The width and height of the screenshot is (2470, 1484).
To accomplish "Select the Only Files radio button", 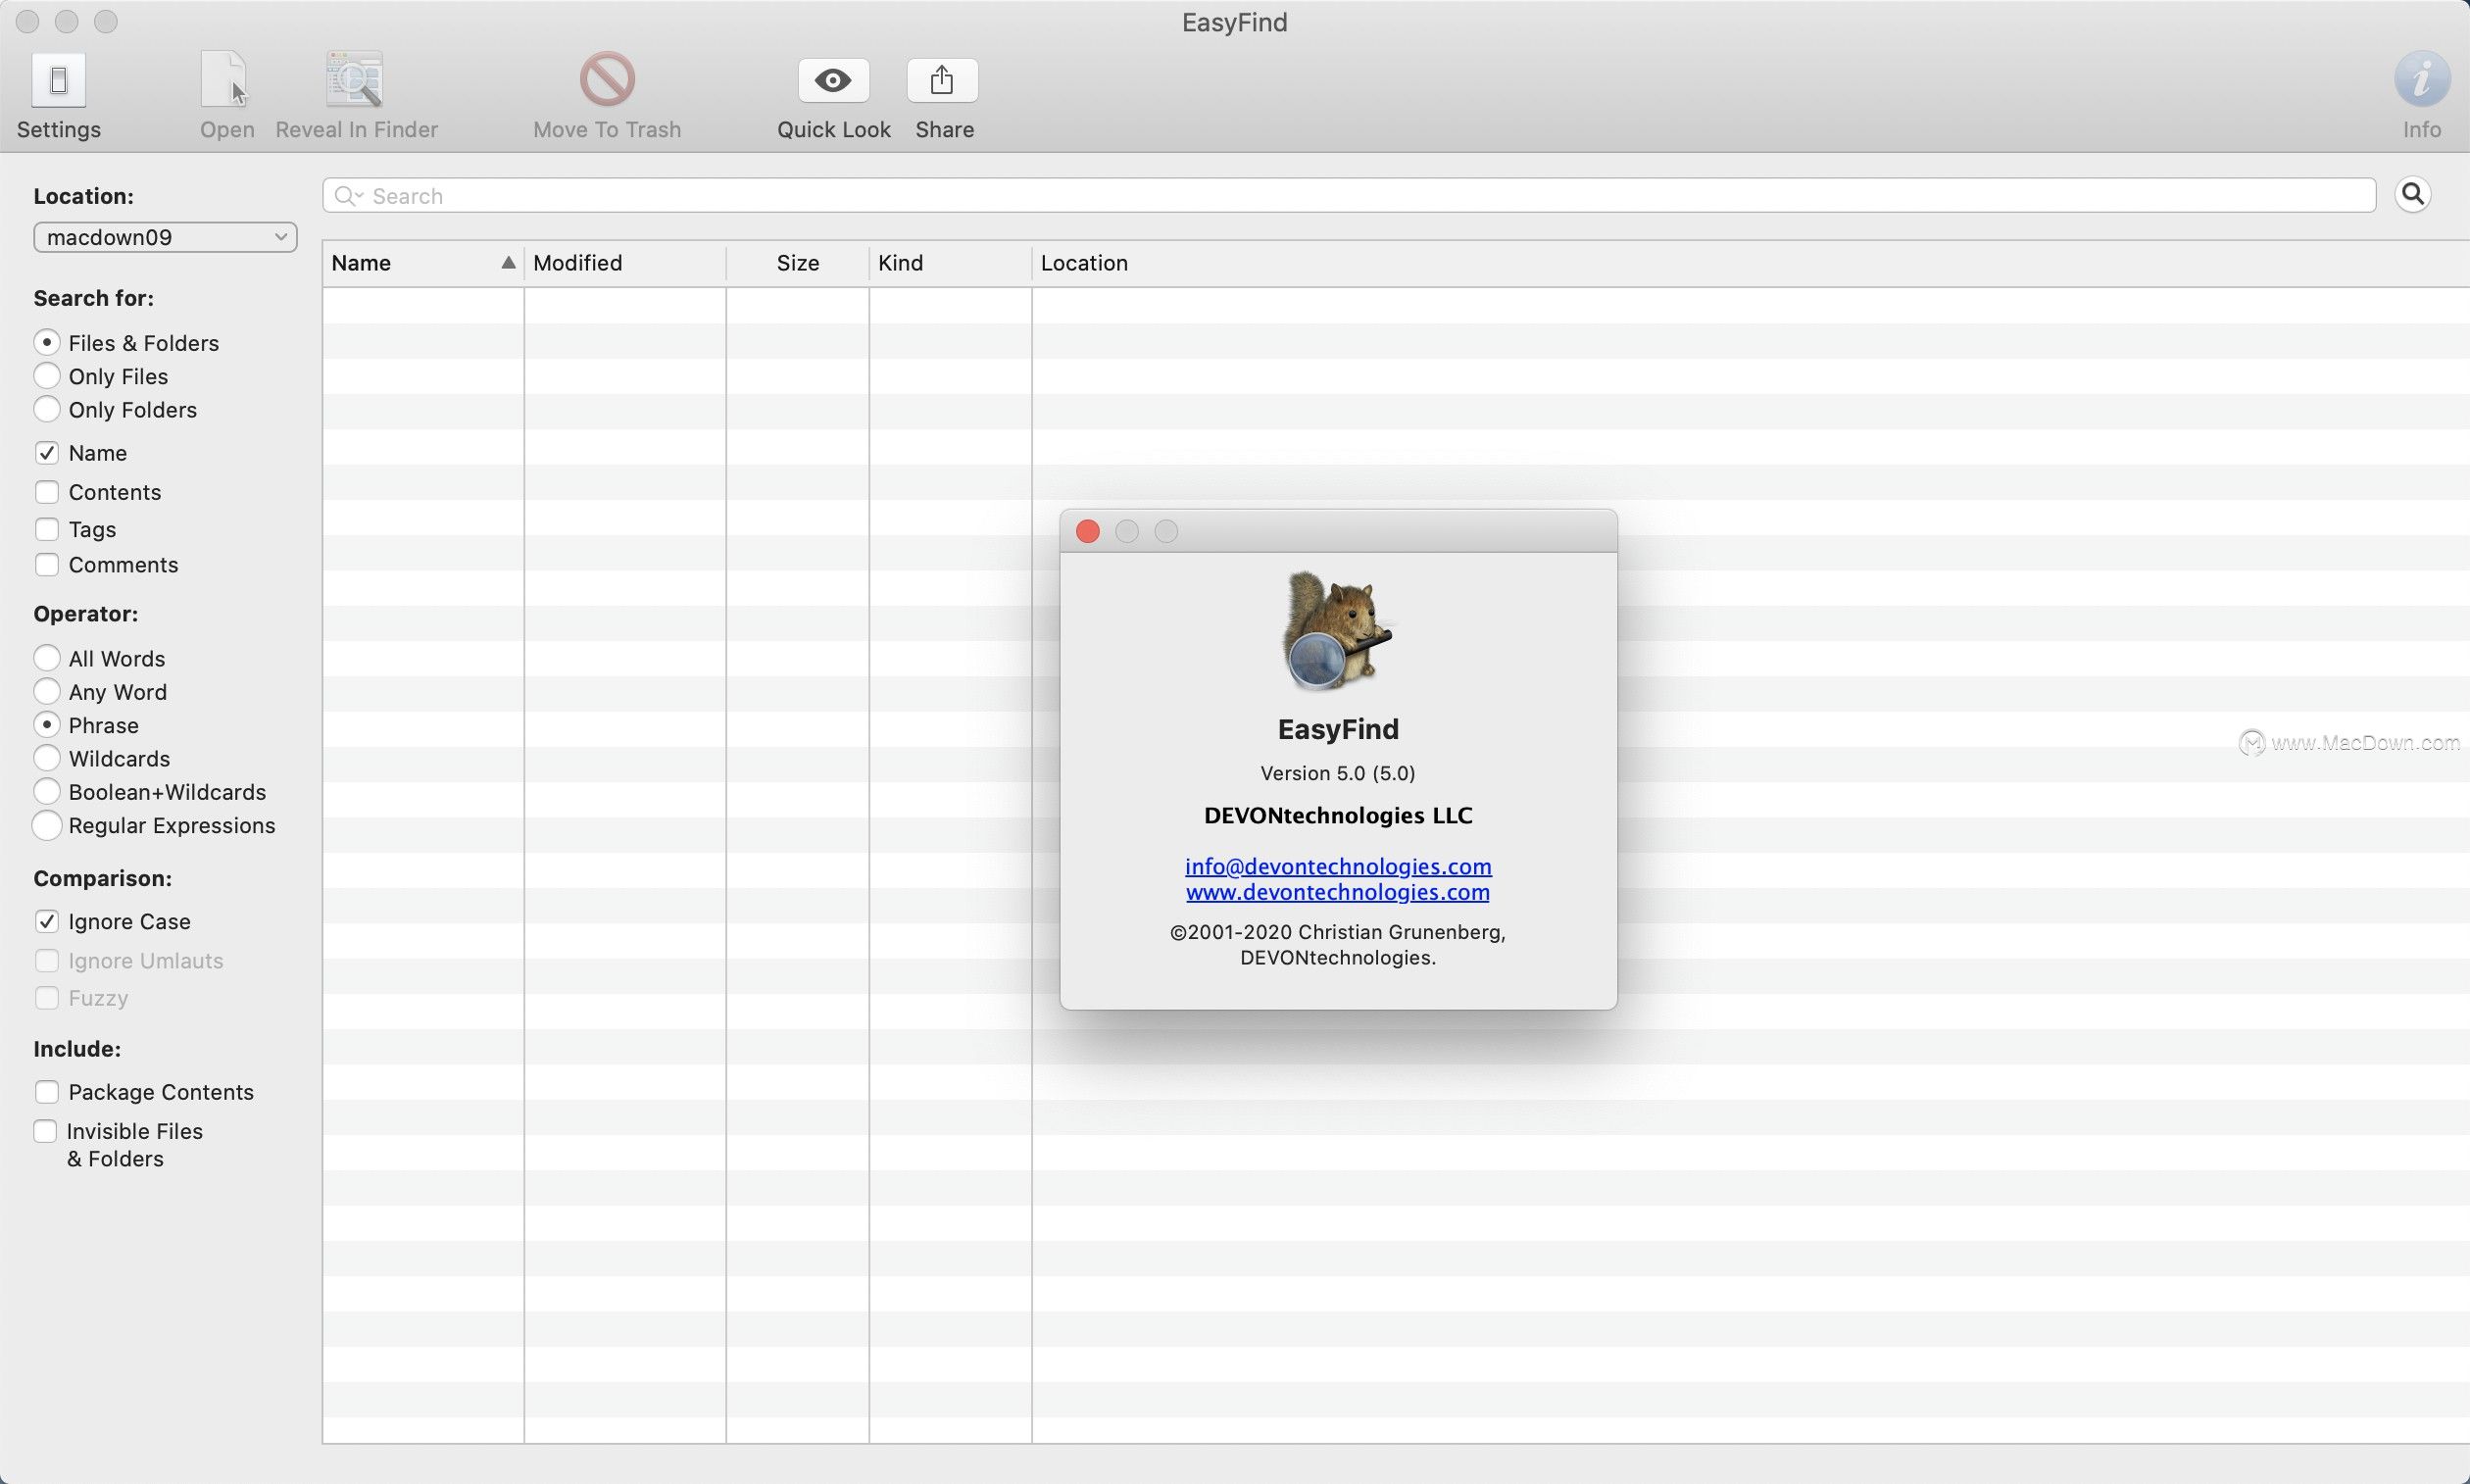I will (x=46, y=375).
